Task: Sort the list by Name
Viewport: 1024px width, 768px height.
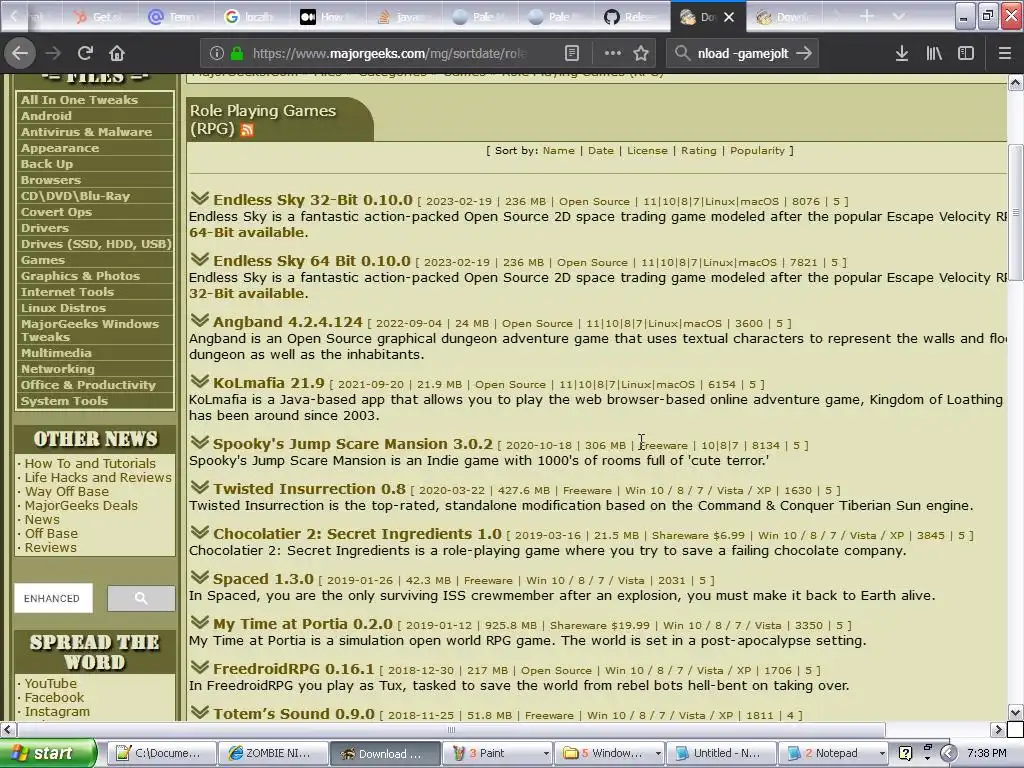Action: (558, 150)
